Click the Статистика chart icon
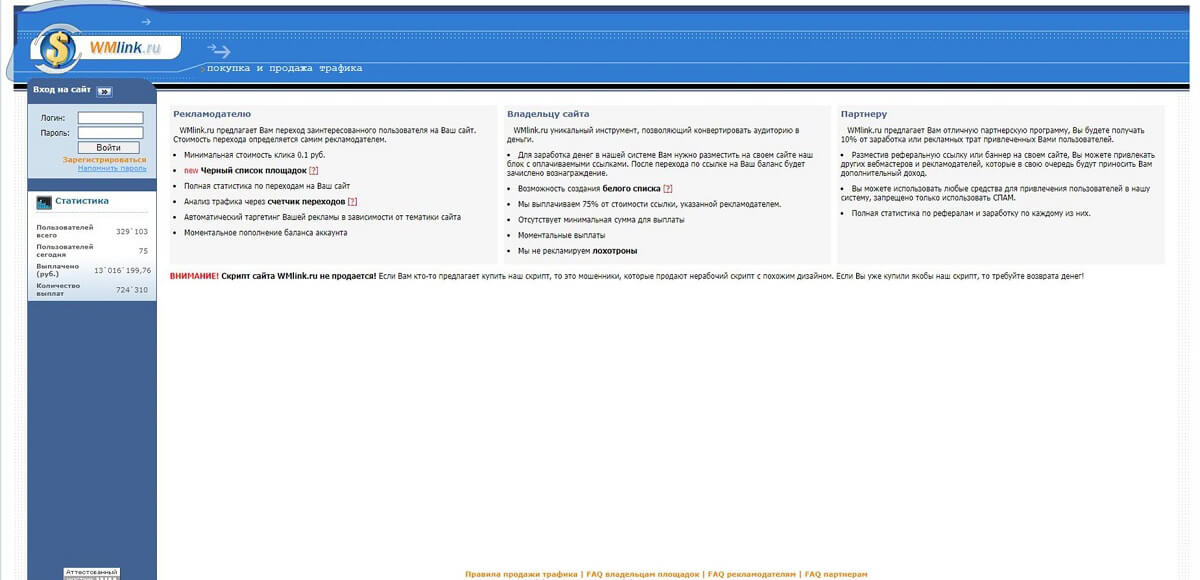 44,202
